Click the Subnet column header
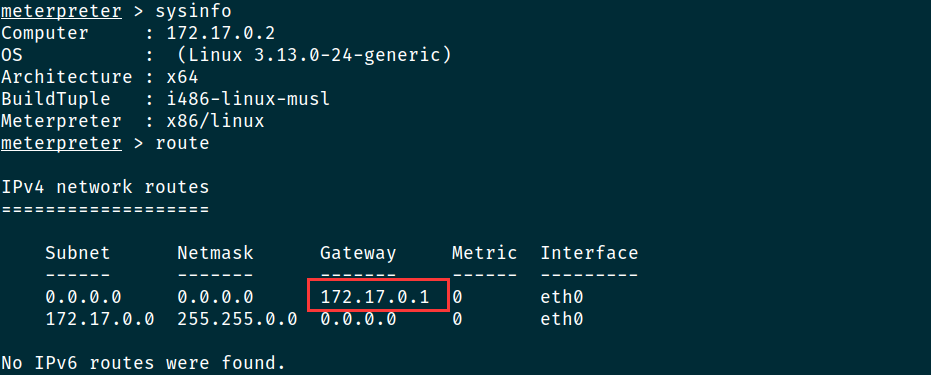The width and height of the screenshot is (931, 375). [78, 253]
